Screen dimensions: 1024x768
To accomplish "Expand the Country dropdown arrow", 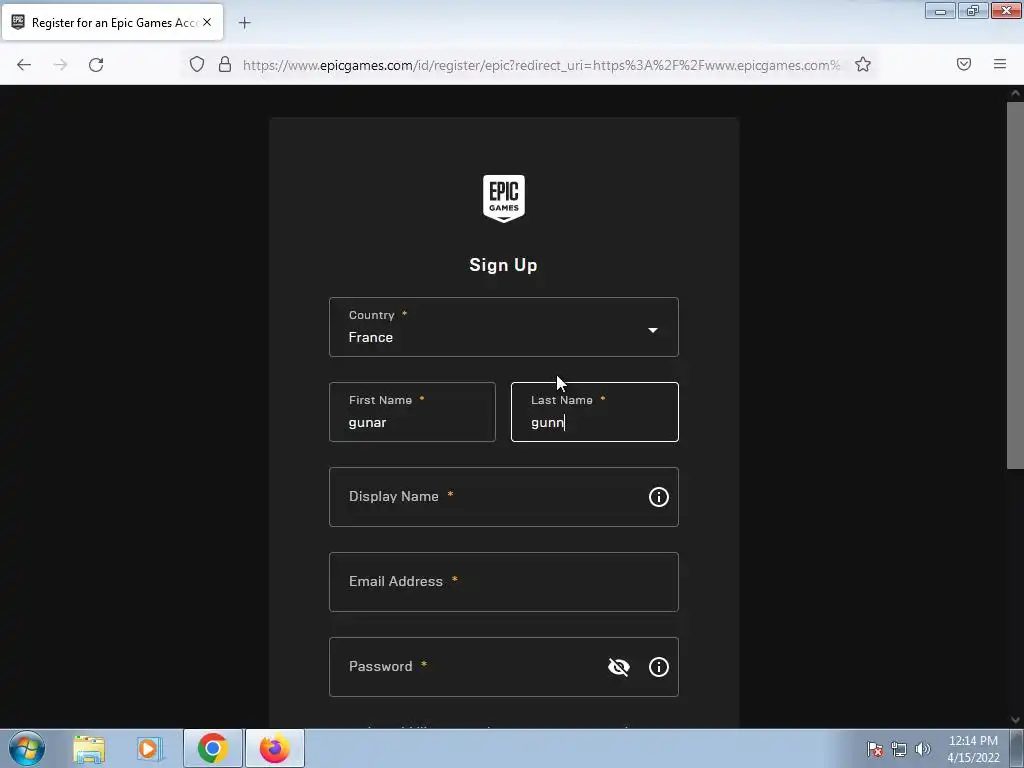I will click(652, 330).
